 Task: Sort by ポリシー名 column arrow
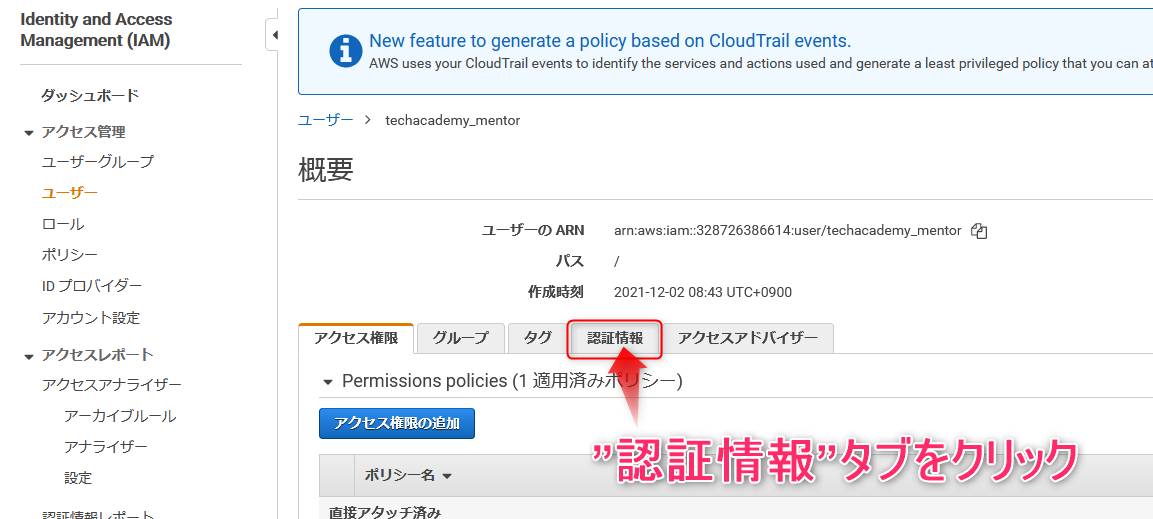447,476
